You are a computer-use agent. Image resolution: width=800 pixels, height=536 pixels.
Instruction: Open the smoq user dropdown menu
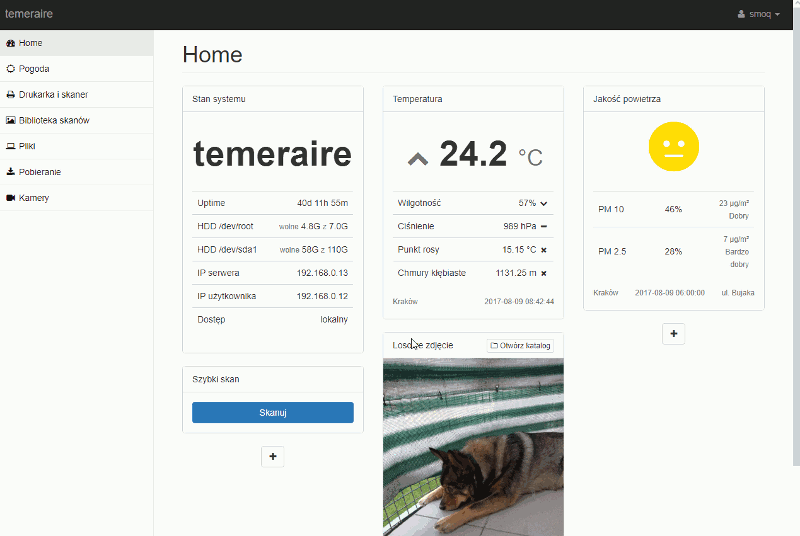tap(758, 15)
